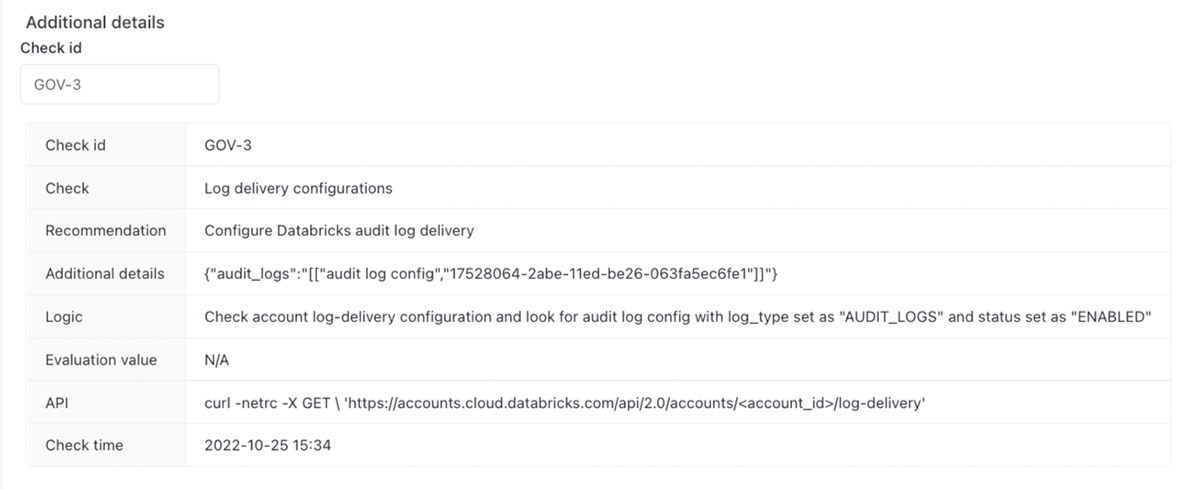Click the "Log delivery configurations" value
This screenshot has width=1200, height=489.
click(x=298, y=188)
